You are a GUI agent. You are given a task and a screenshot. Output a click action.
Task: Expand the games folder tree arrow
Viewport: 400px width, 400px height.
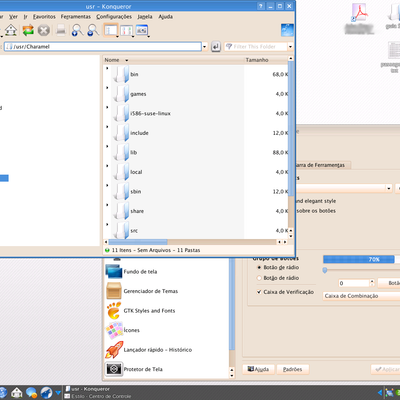[x=107, y=88]
